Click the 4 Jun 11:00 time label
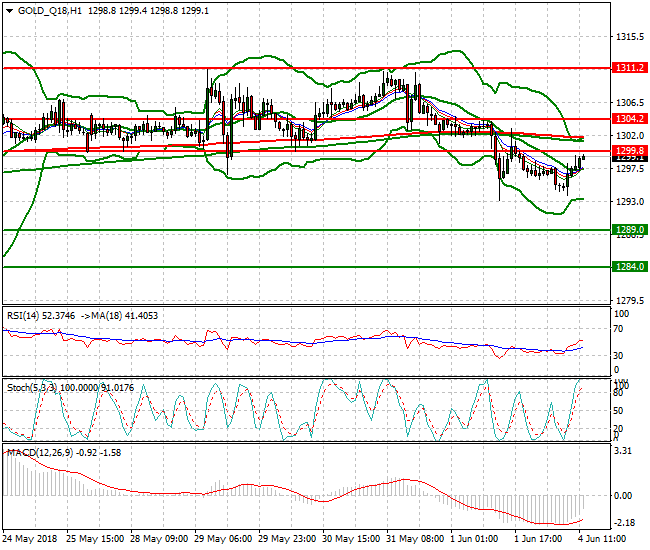 (602, 539)
